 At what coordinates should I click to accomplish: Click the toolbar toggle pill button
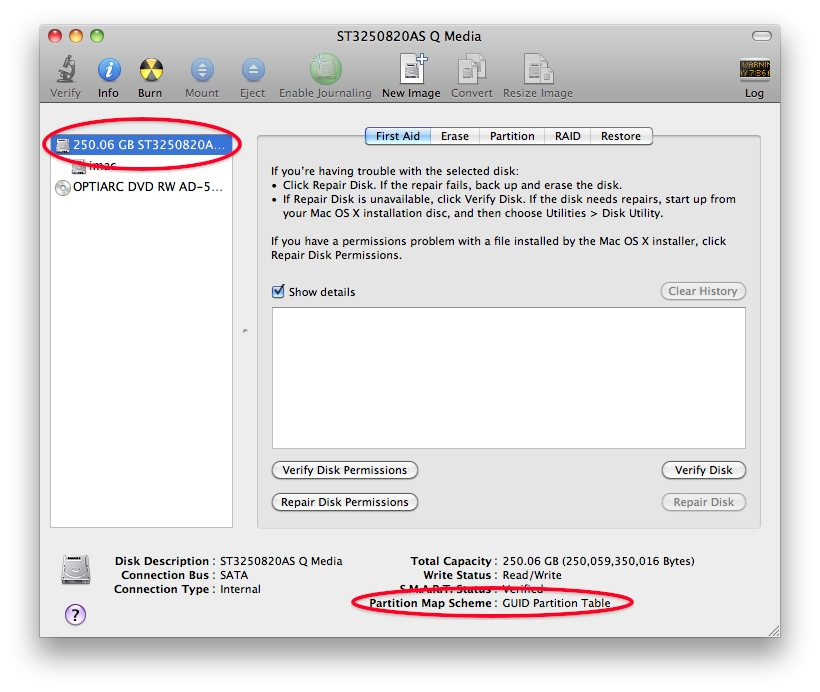click(761, 36)
